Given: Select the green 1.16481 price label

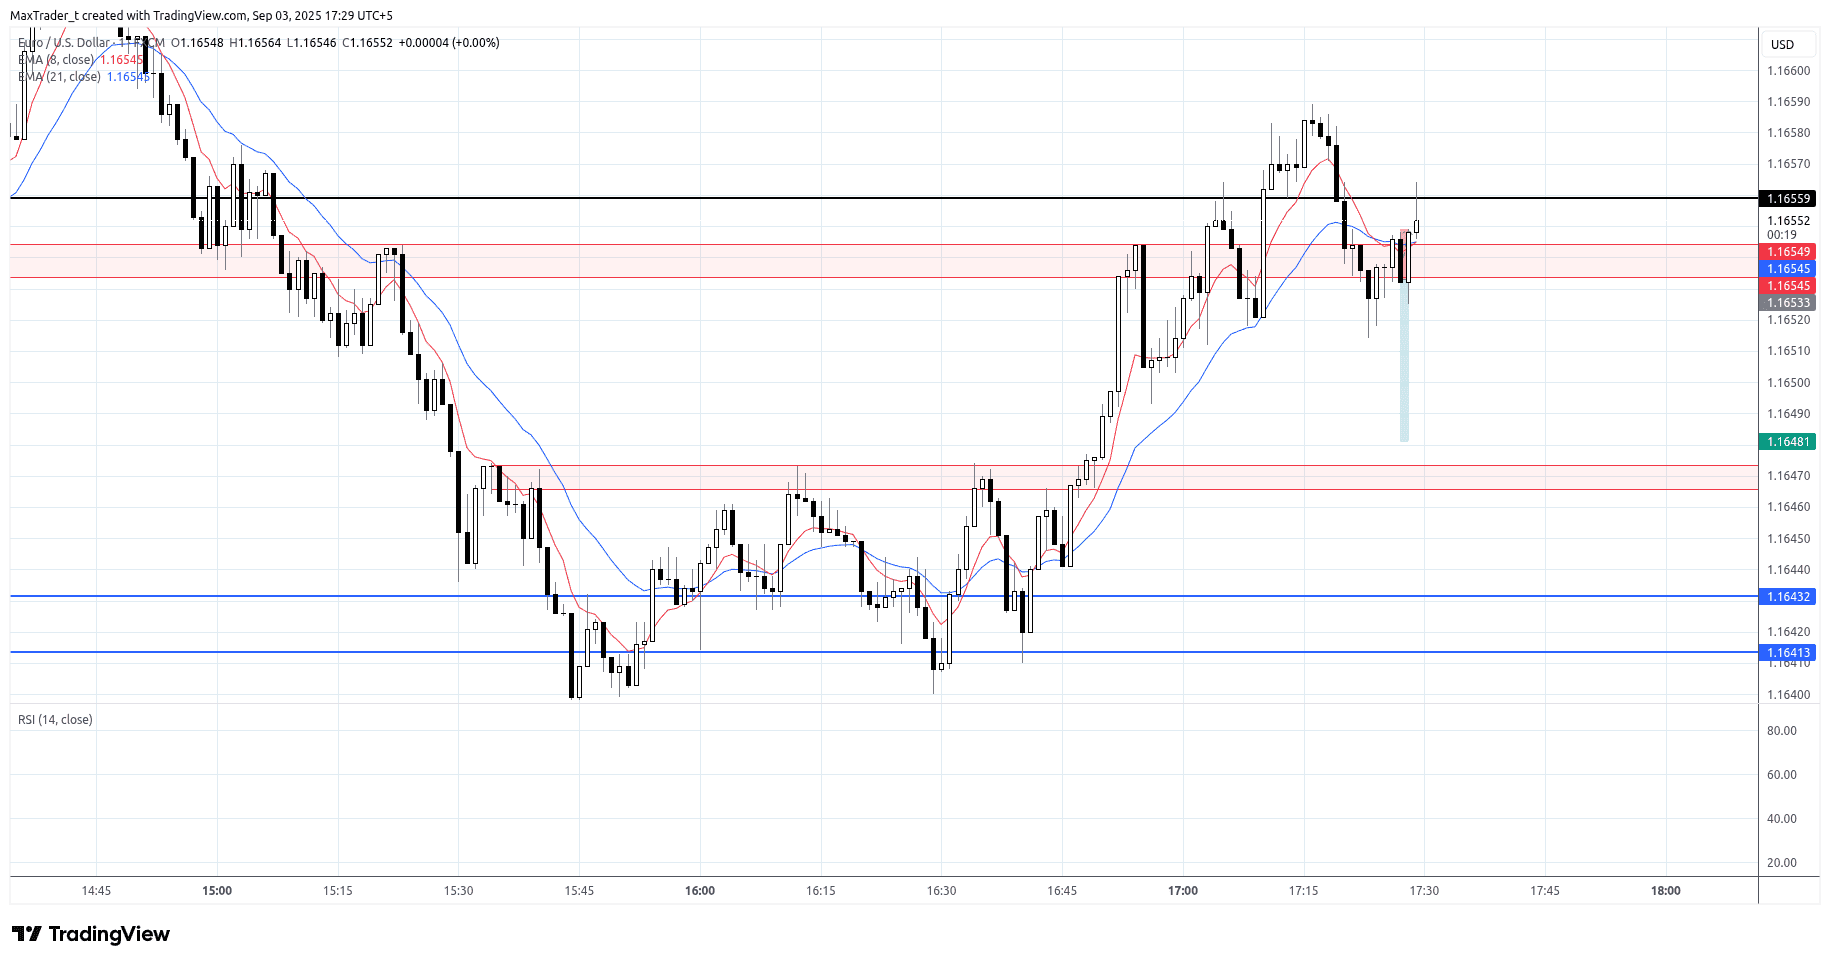Looking at the screenshot, I should point(1788,442).
